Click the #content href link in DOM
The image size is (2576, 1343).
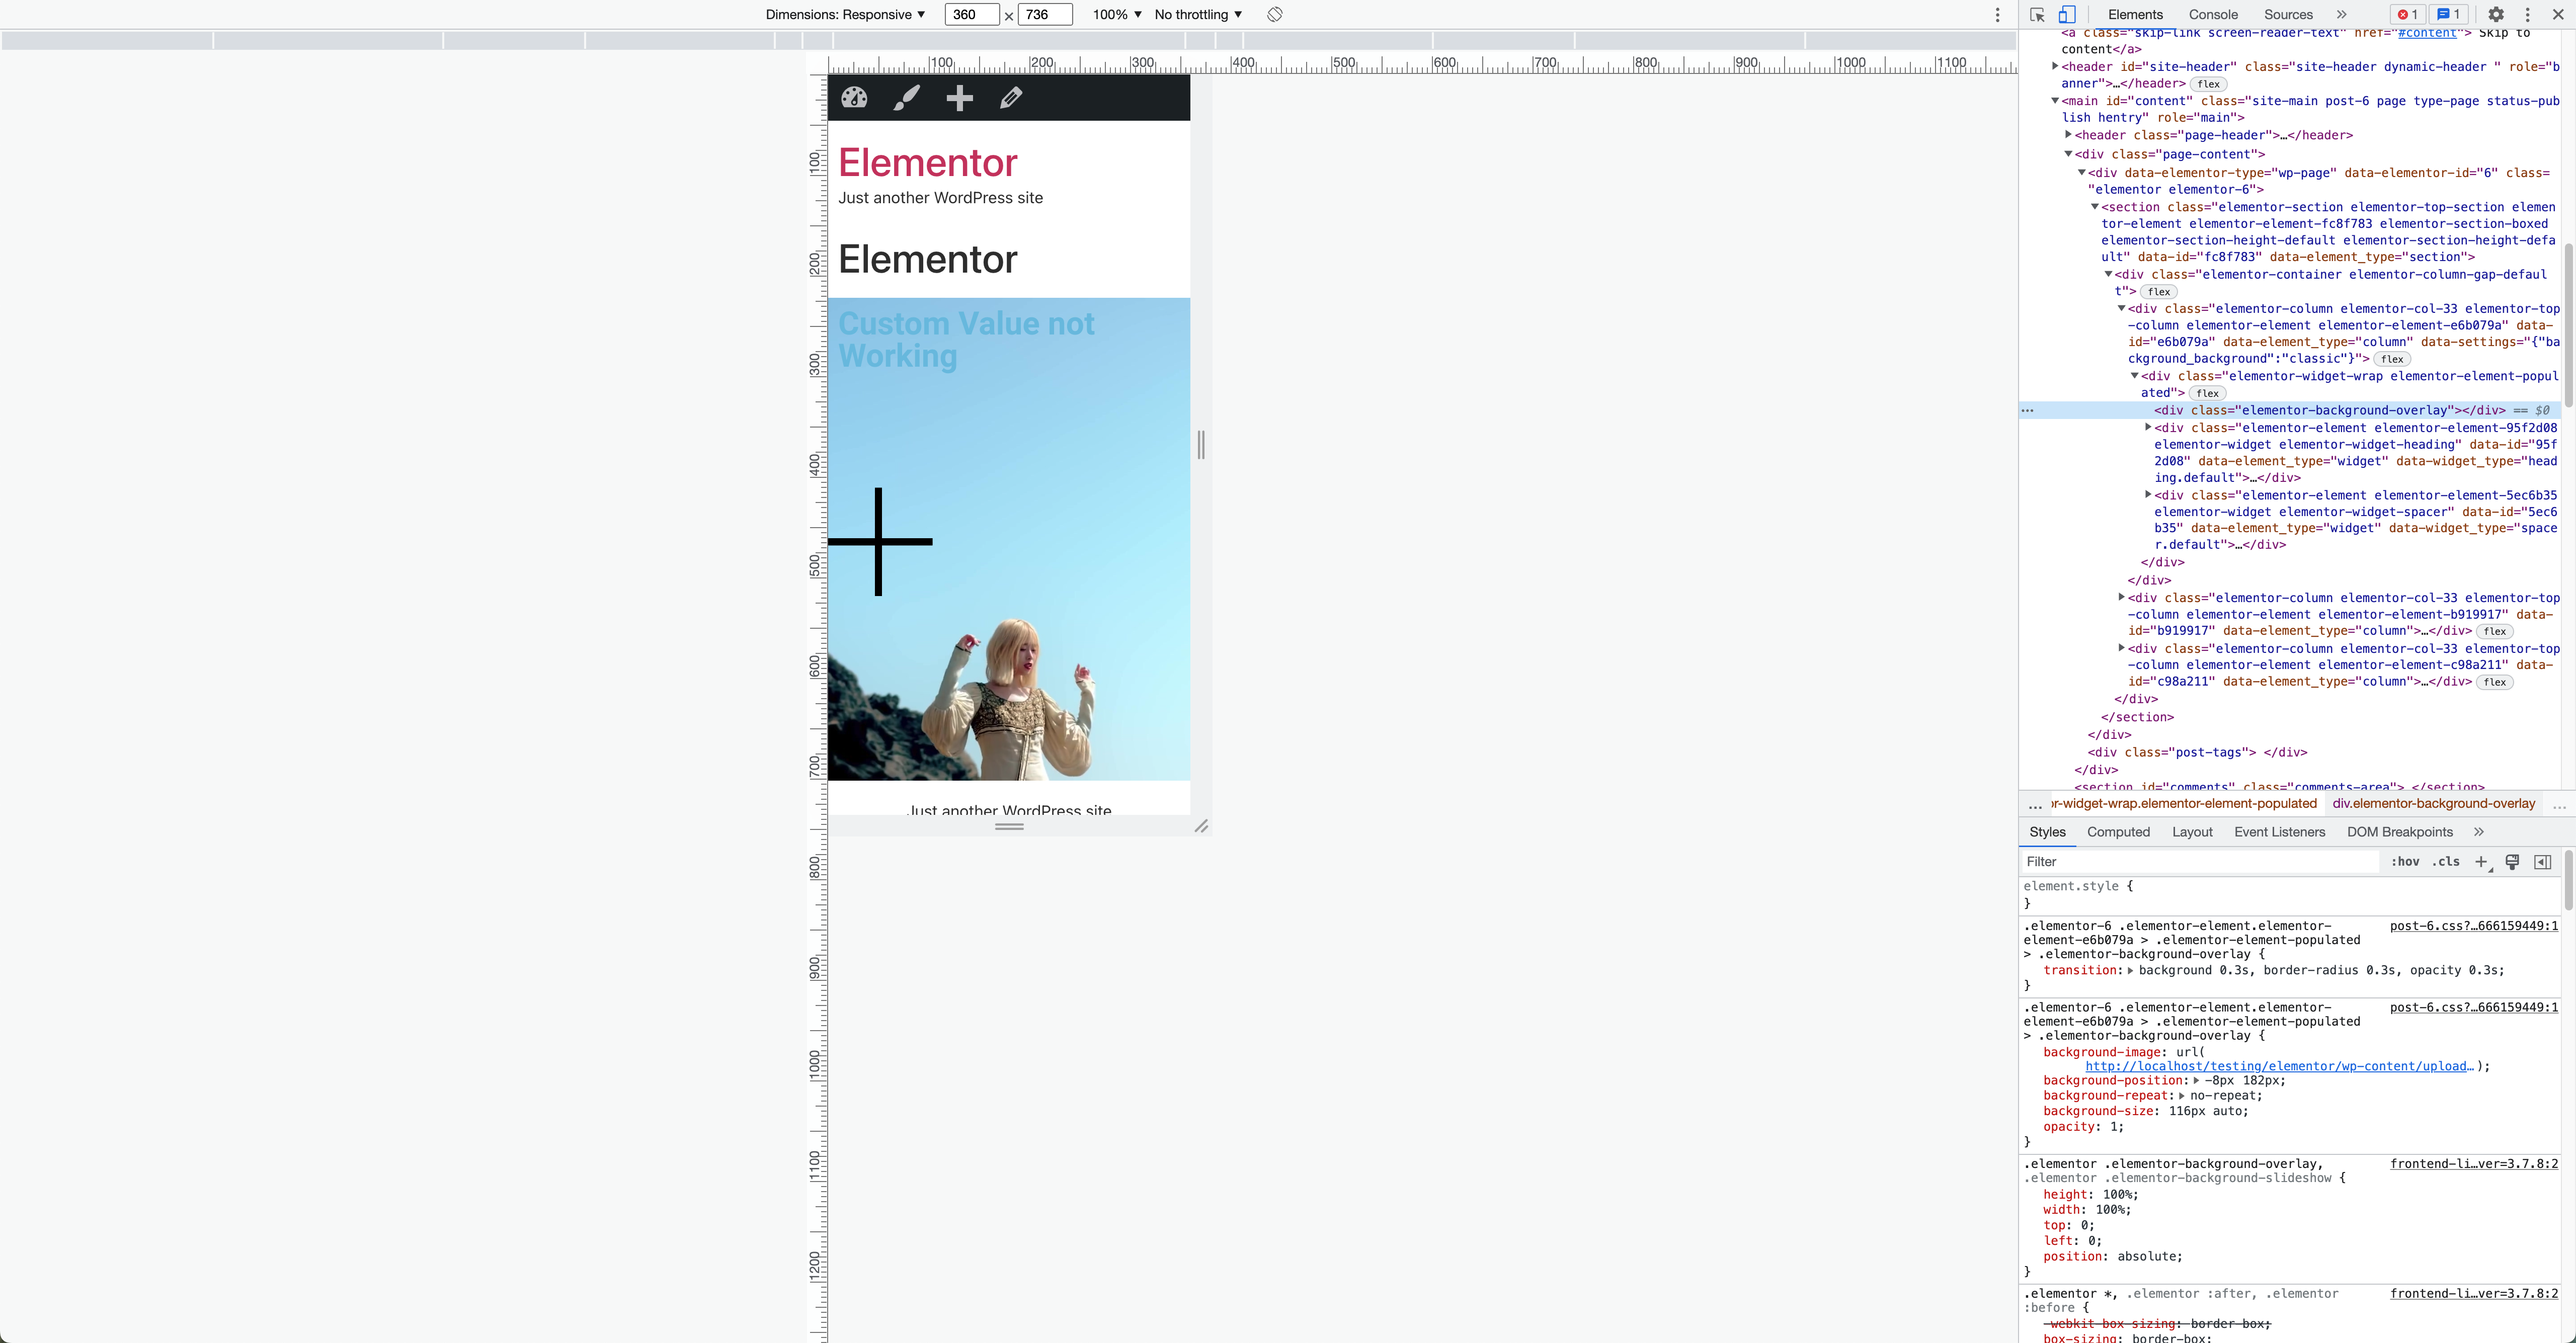point(2427,33)
